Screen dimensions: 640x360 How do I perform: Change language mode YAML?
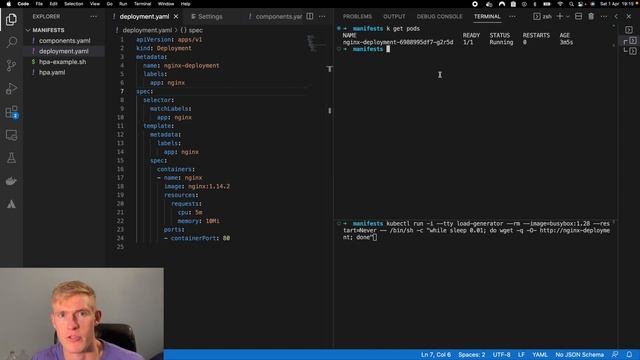click(x=540, y=355)
